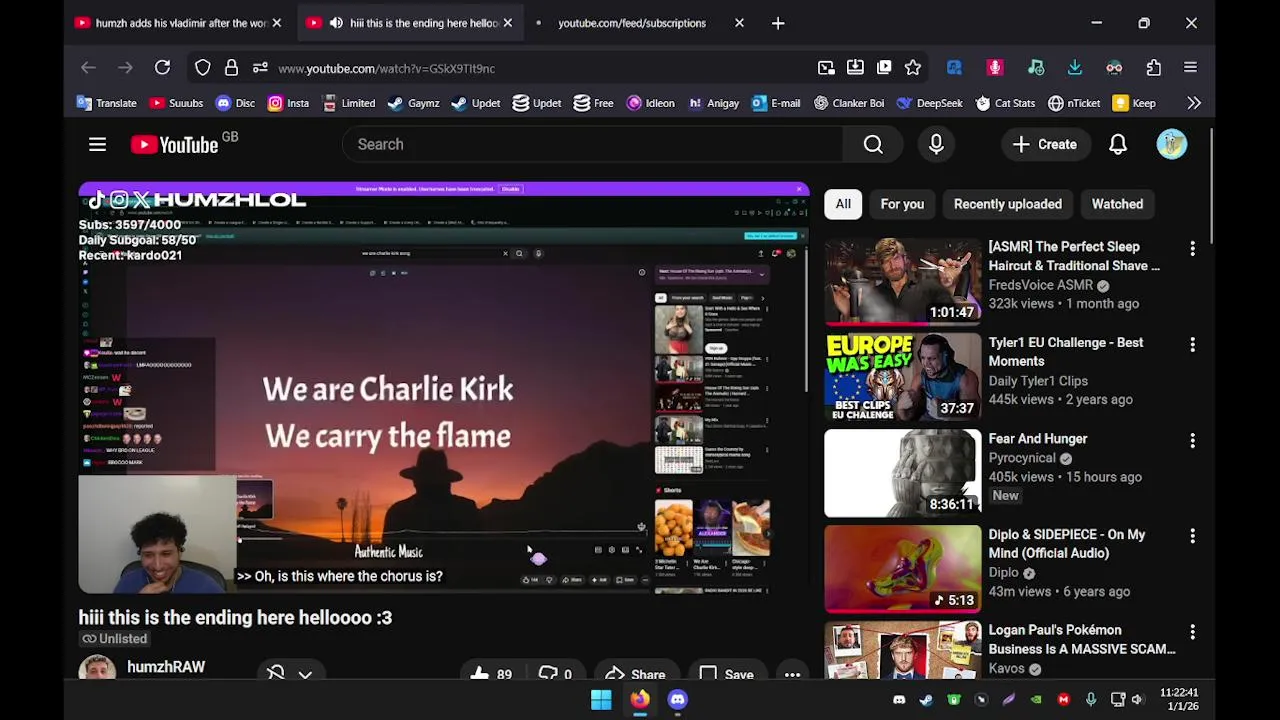
Task: Open the extensions puzzle piece menu
Action: [1154, 68]
